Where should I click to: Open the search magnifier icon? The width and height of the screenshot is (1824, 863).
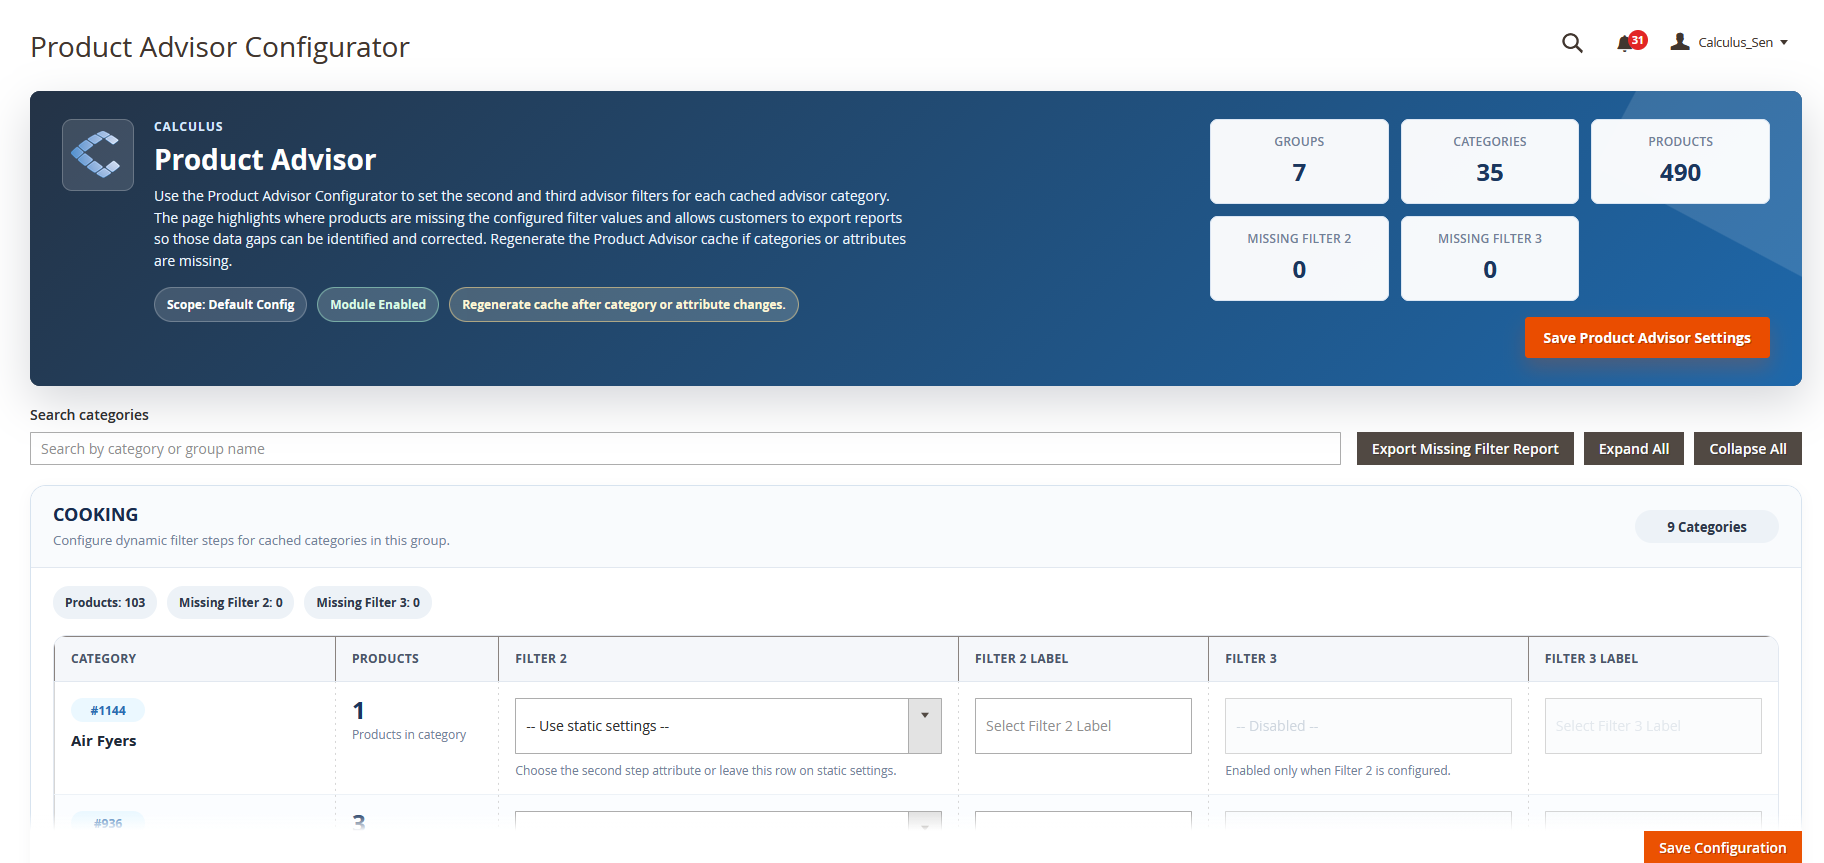(1572, 43)
